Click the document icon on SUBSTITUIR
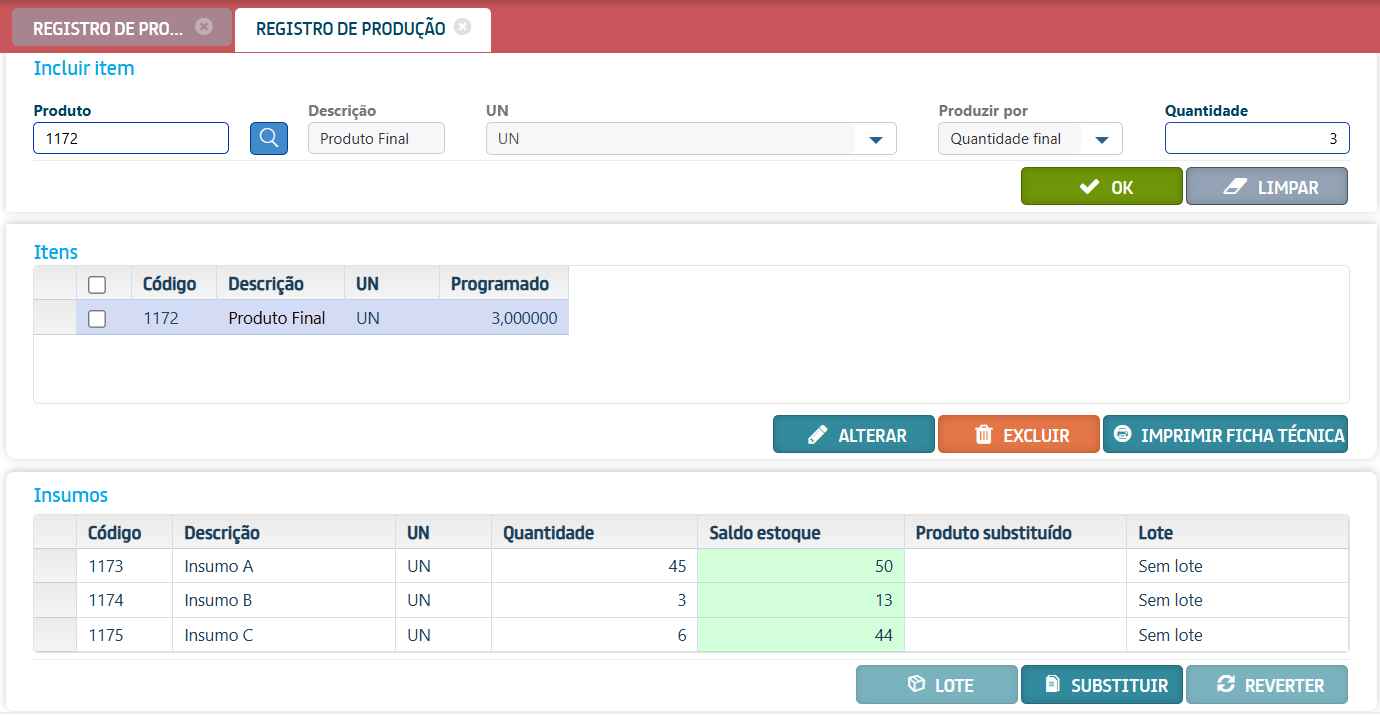Screen dimensions: 1380x716 [x=1052, y=684]
